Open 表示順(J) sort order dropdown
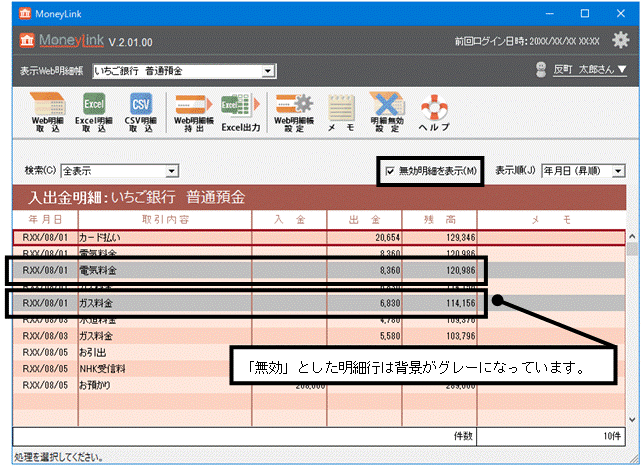Viewport: 642px width, 466px height. [618, 171]
